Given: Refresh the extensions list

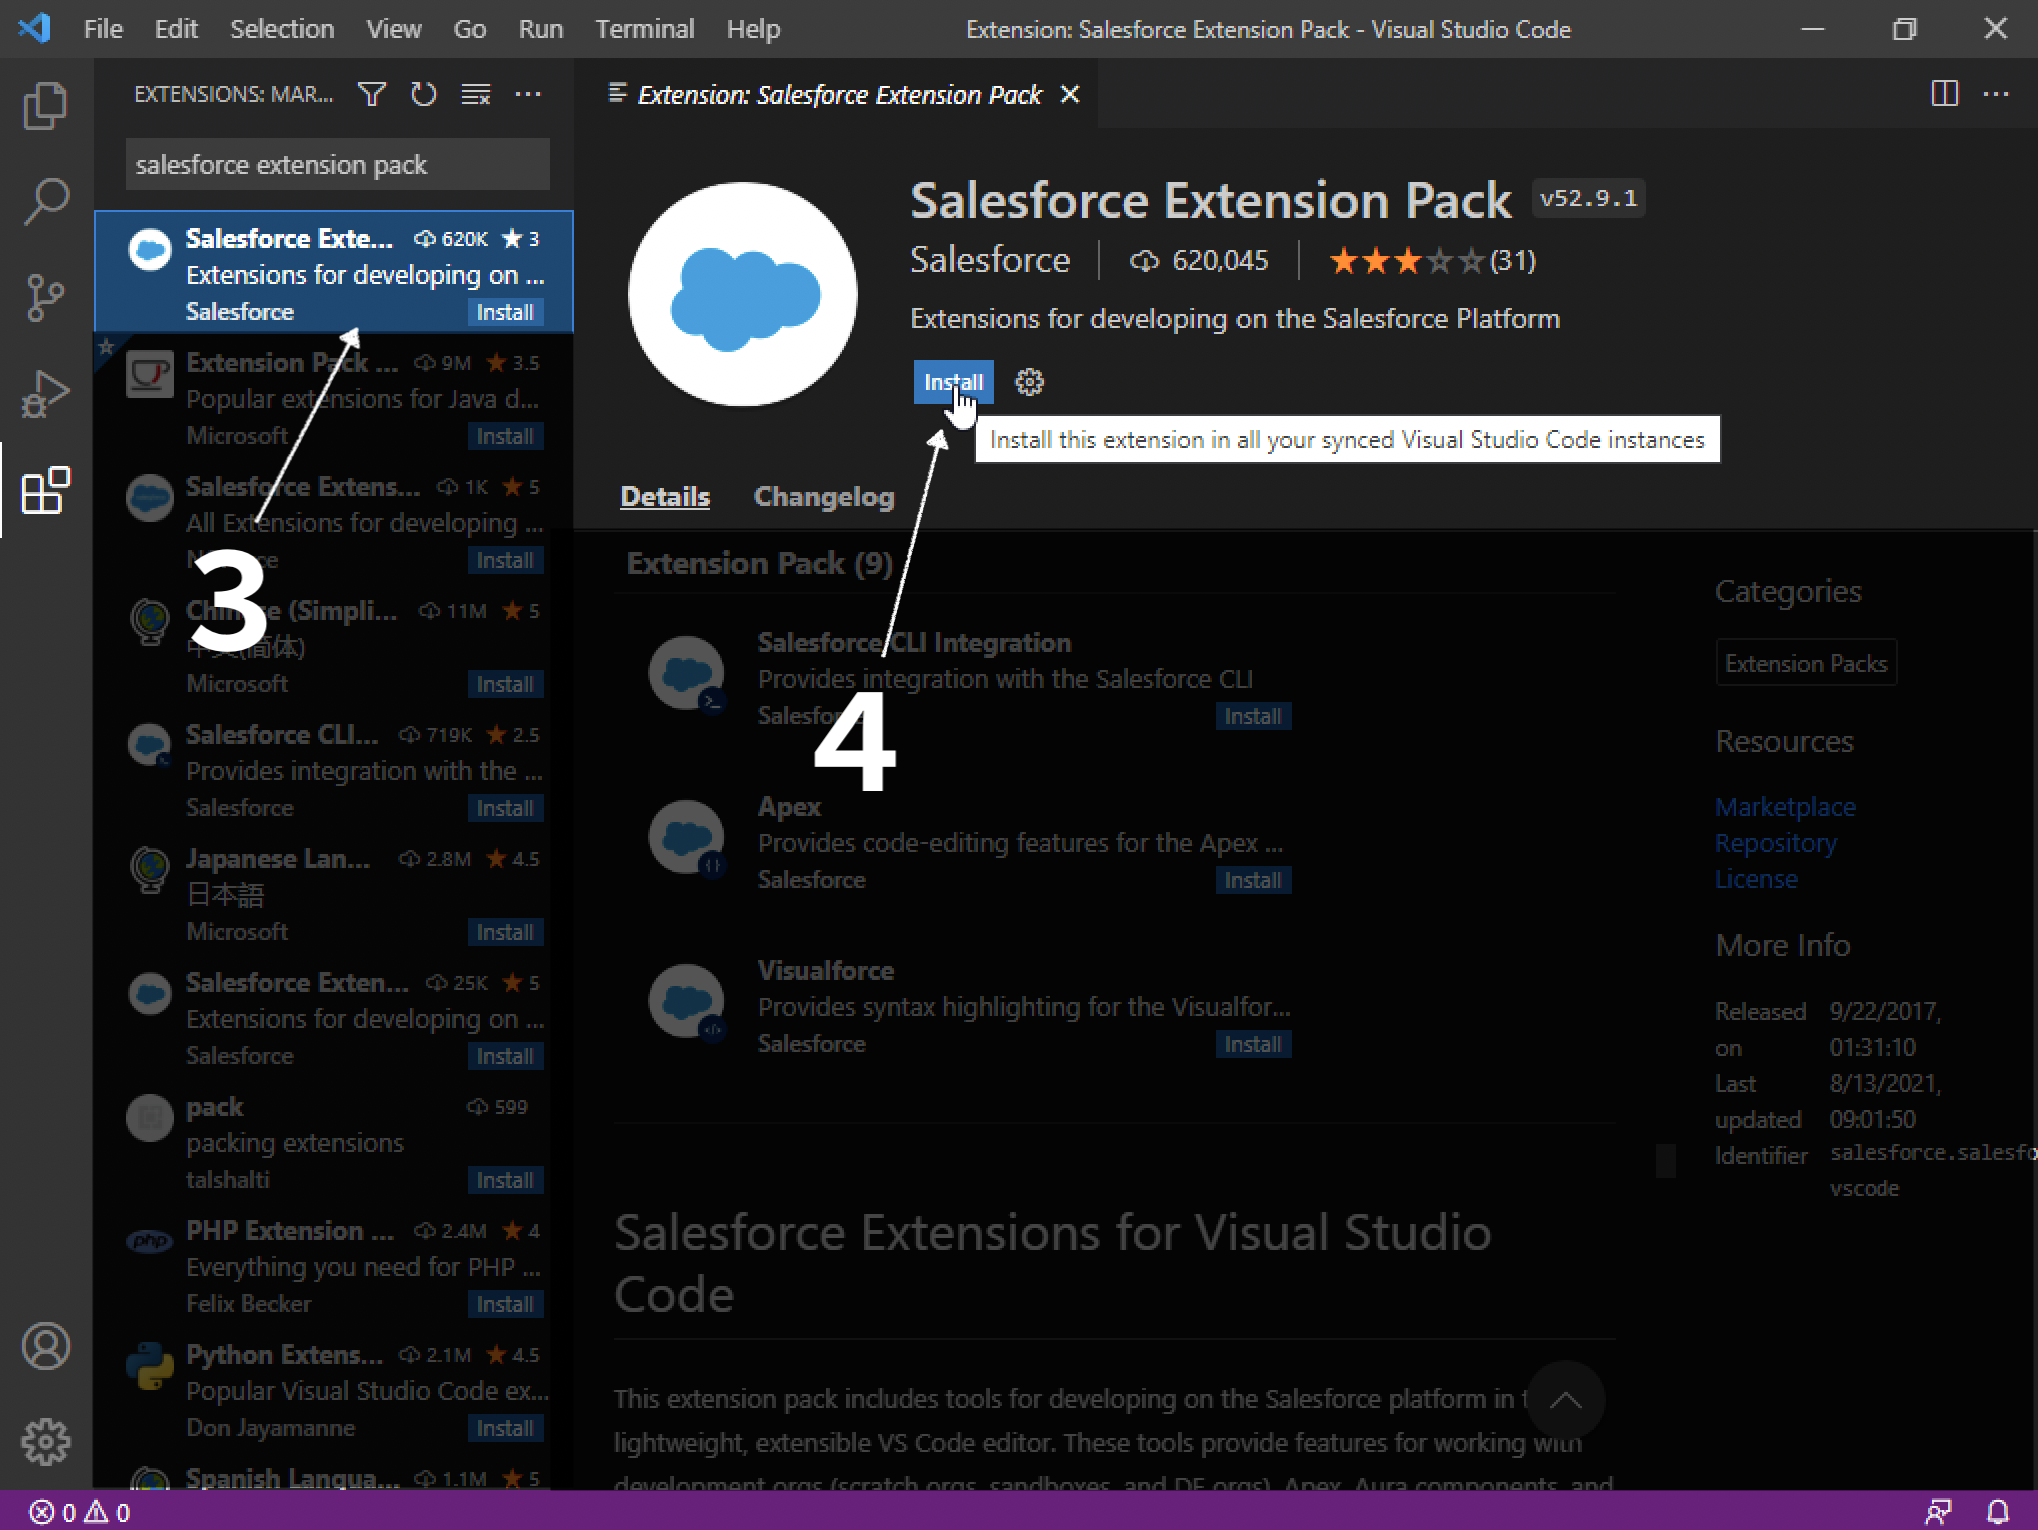Looking at the screenshot, I should (x=424, y=94).
